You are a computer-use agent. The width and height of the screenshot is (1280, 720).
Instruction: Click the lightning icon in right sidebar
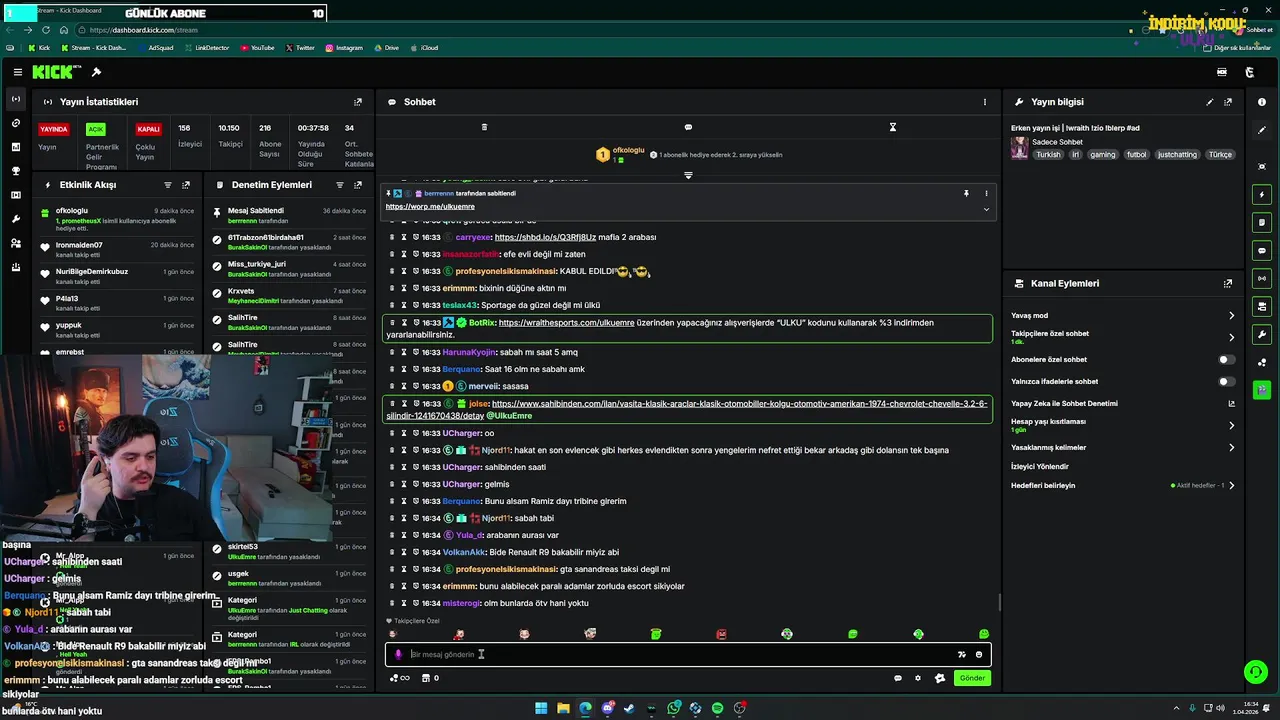[x=1262, y=195]
